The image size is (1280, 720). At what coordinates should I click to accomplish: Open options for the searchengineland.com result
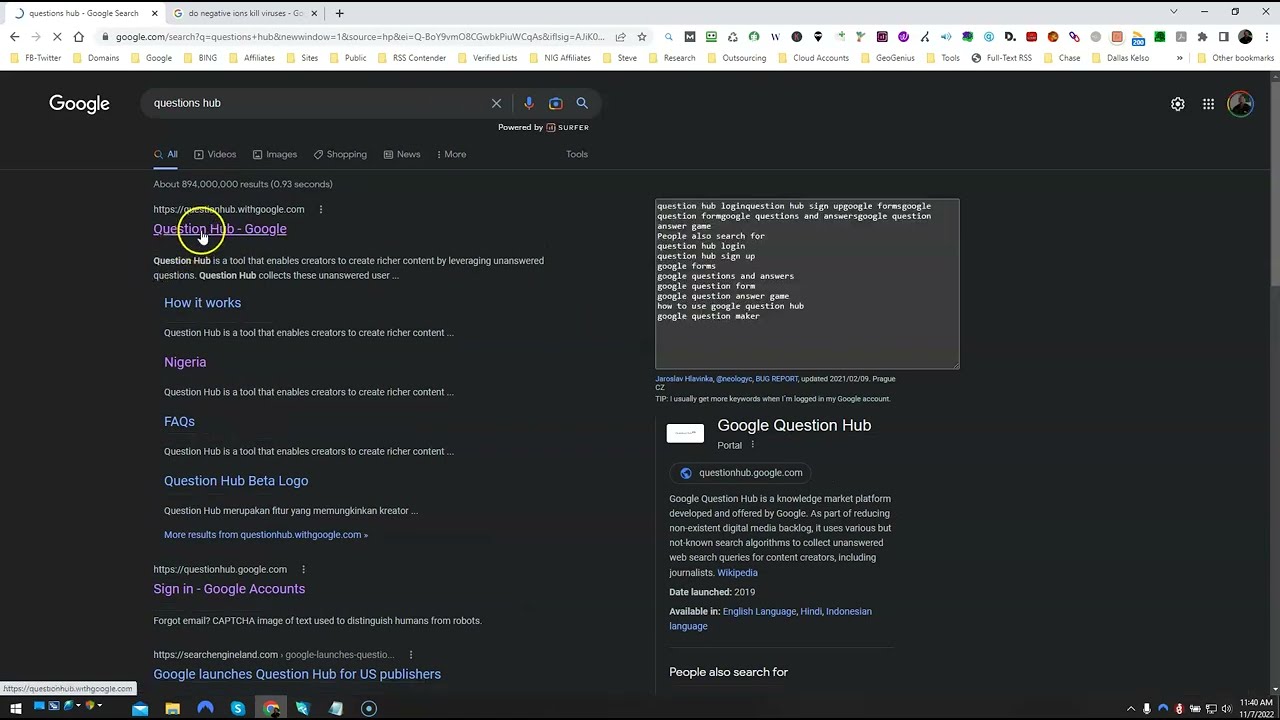(x=410, y=655)
